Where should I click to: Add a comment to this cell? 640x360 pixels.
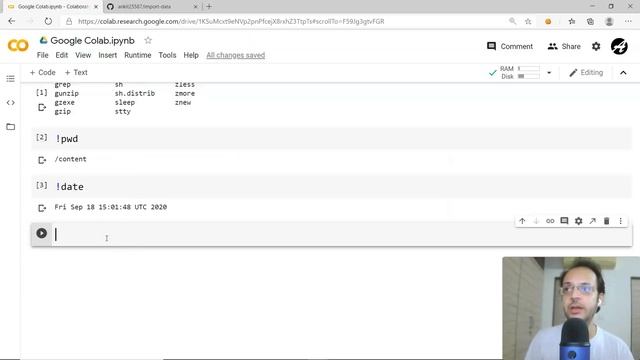pyautogui.click(x=564, y=221)
